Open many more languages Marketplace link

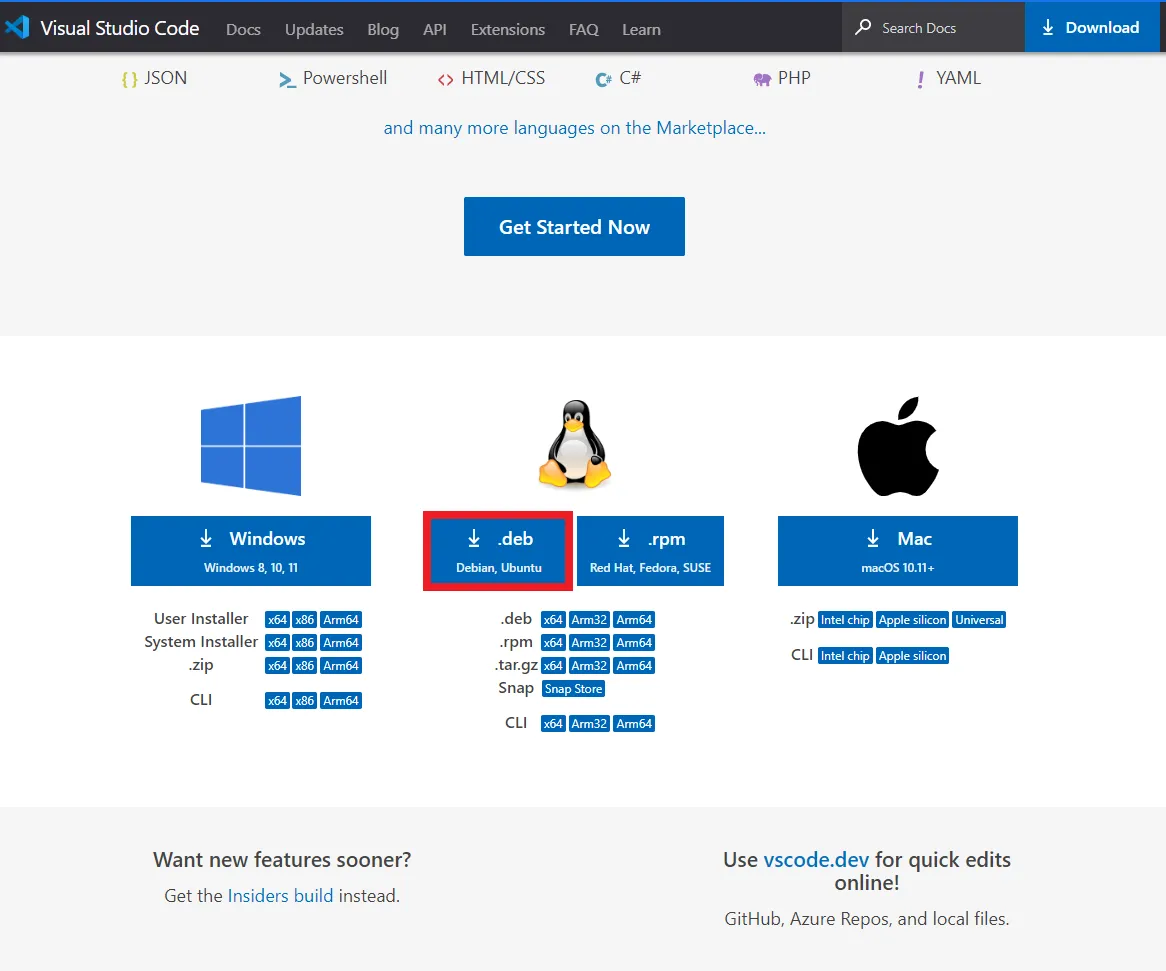pos(574,128)
